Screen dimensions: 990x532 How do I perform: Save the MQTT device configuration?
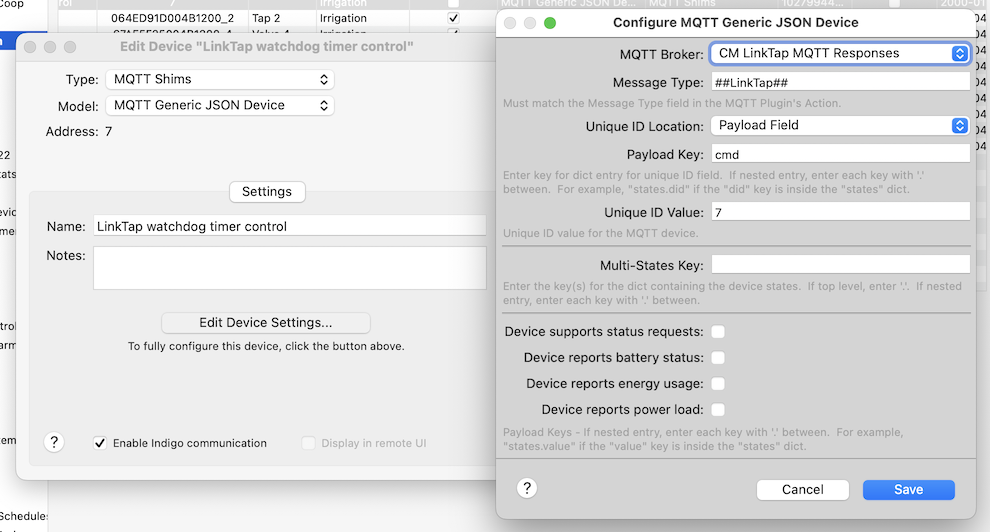(x=909, y=490)
